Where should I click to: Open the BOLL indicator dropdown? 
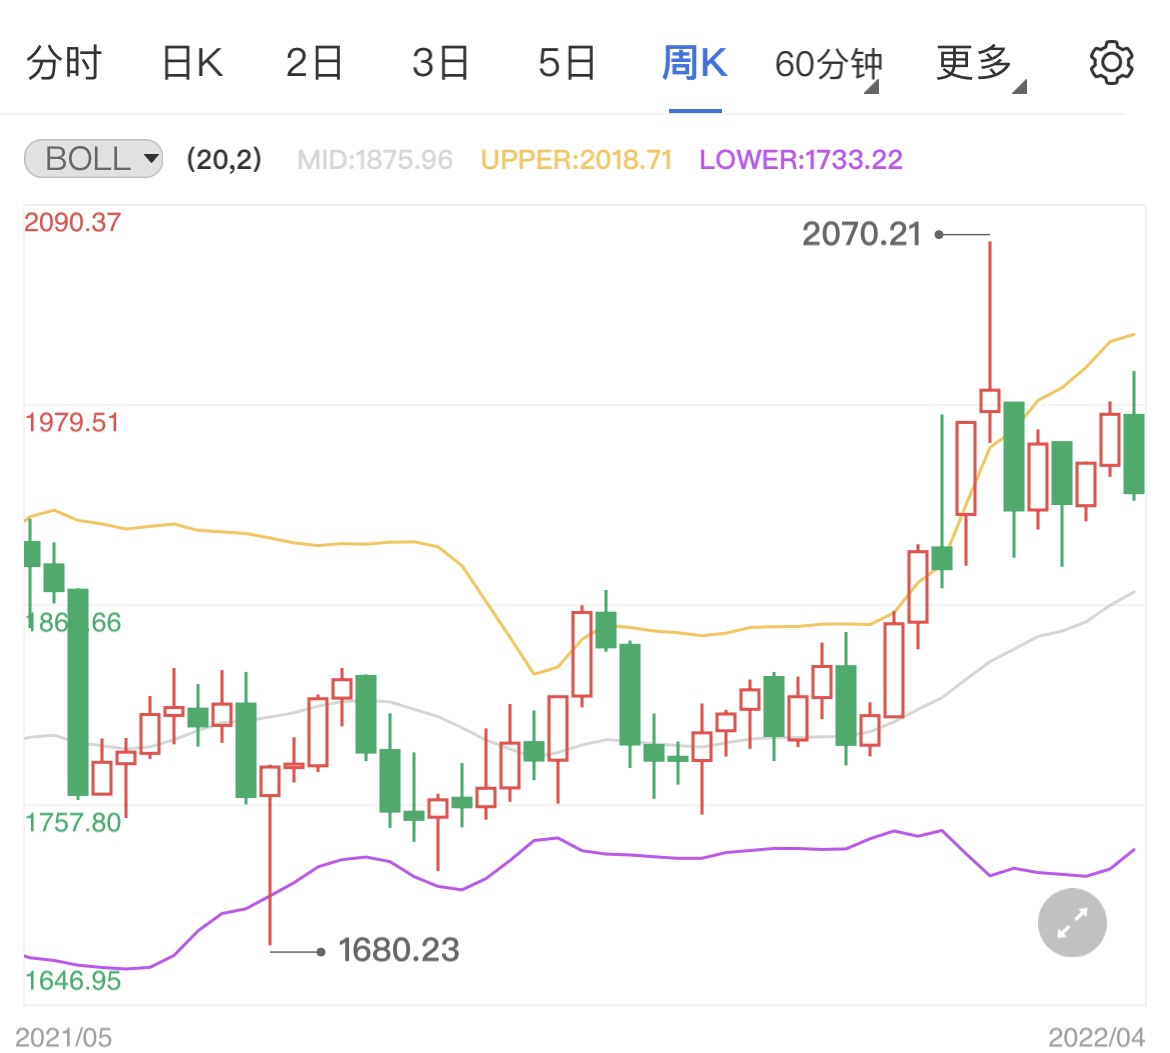[92, 158]
